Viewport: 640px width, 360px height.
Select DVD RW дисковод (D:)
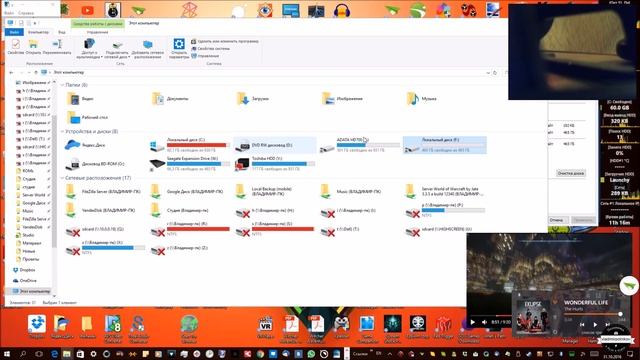pos(275,145)
